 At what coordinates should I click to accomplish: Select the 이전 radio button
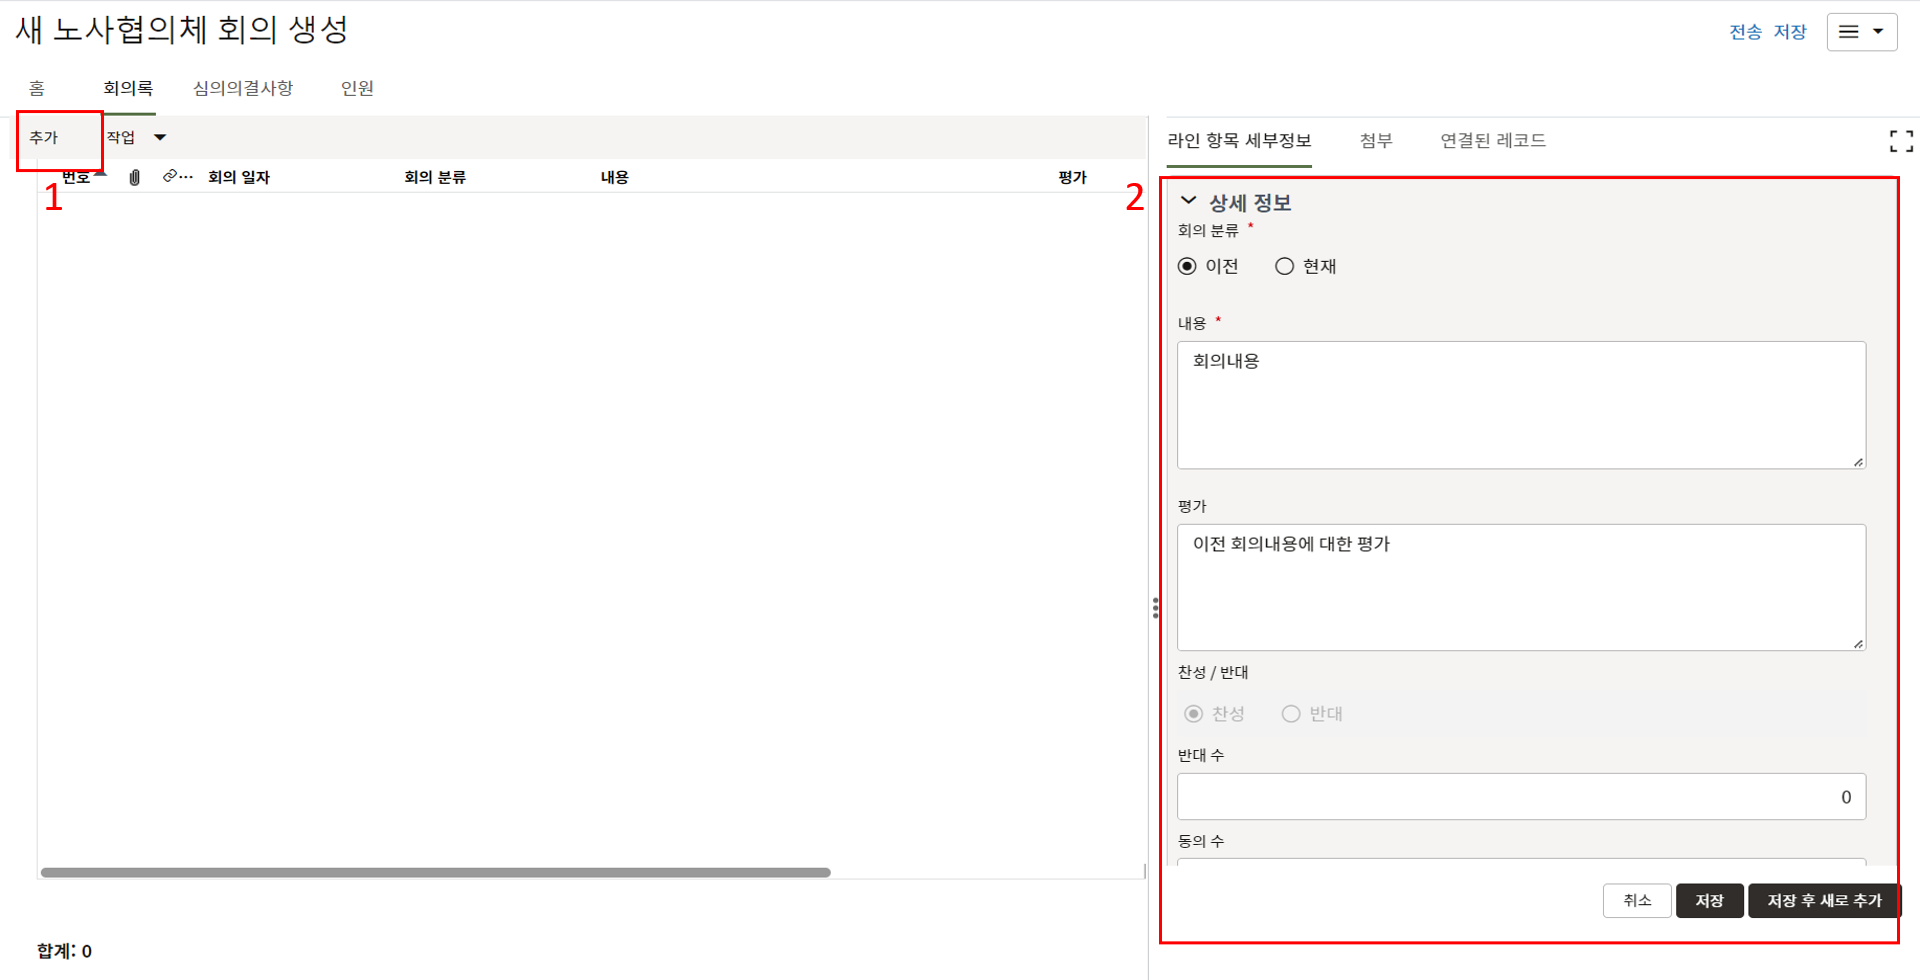tap(1187, 266)
